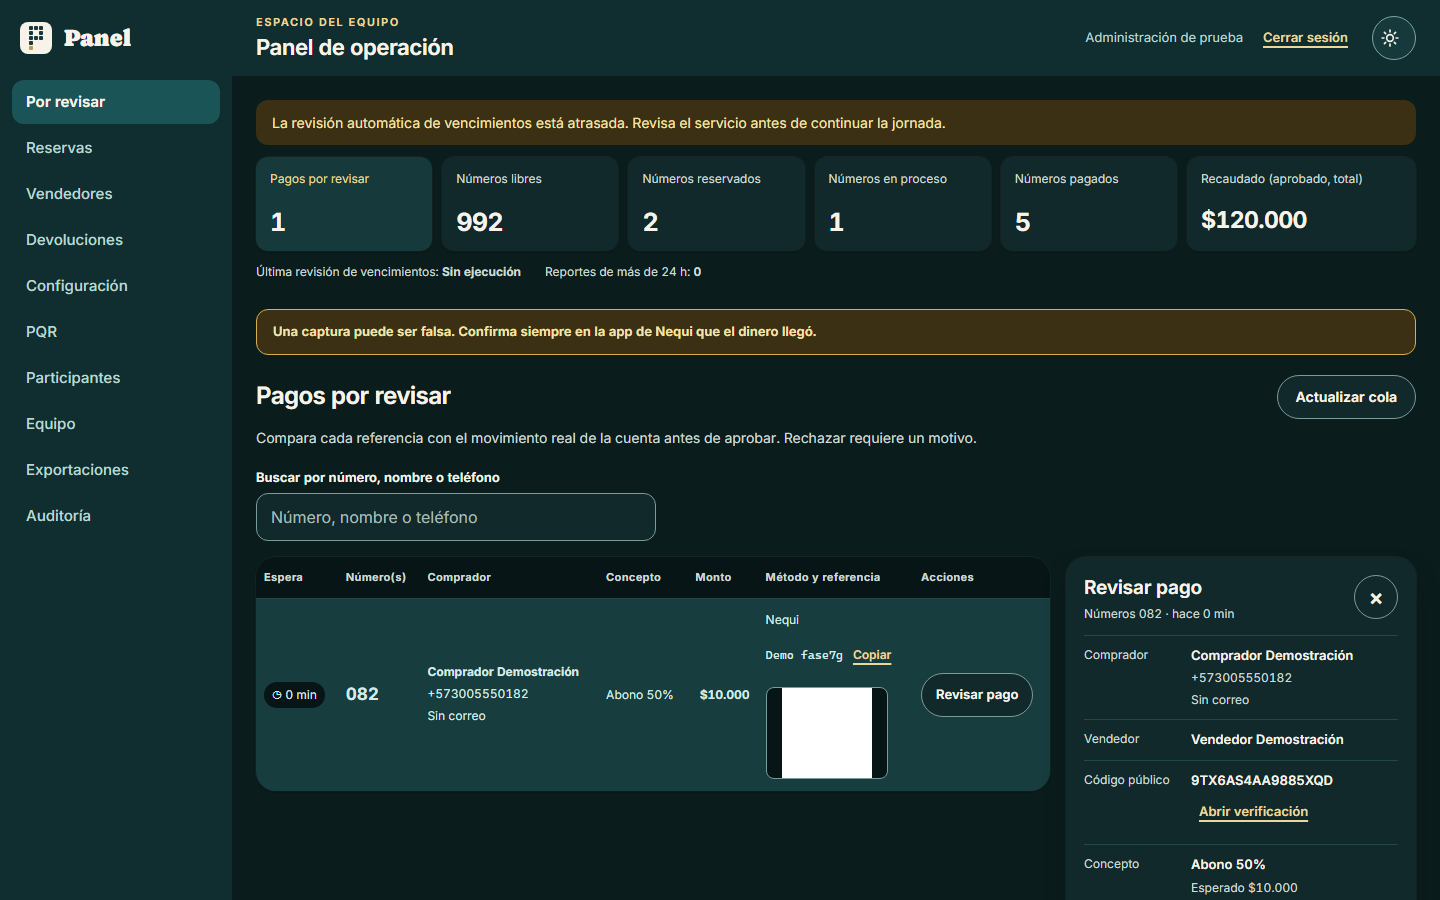Click the 0 min wait time badge
The height and width of the screenshot is (900, 1440).
[x=294, y=695]
